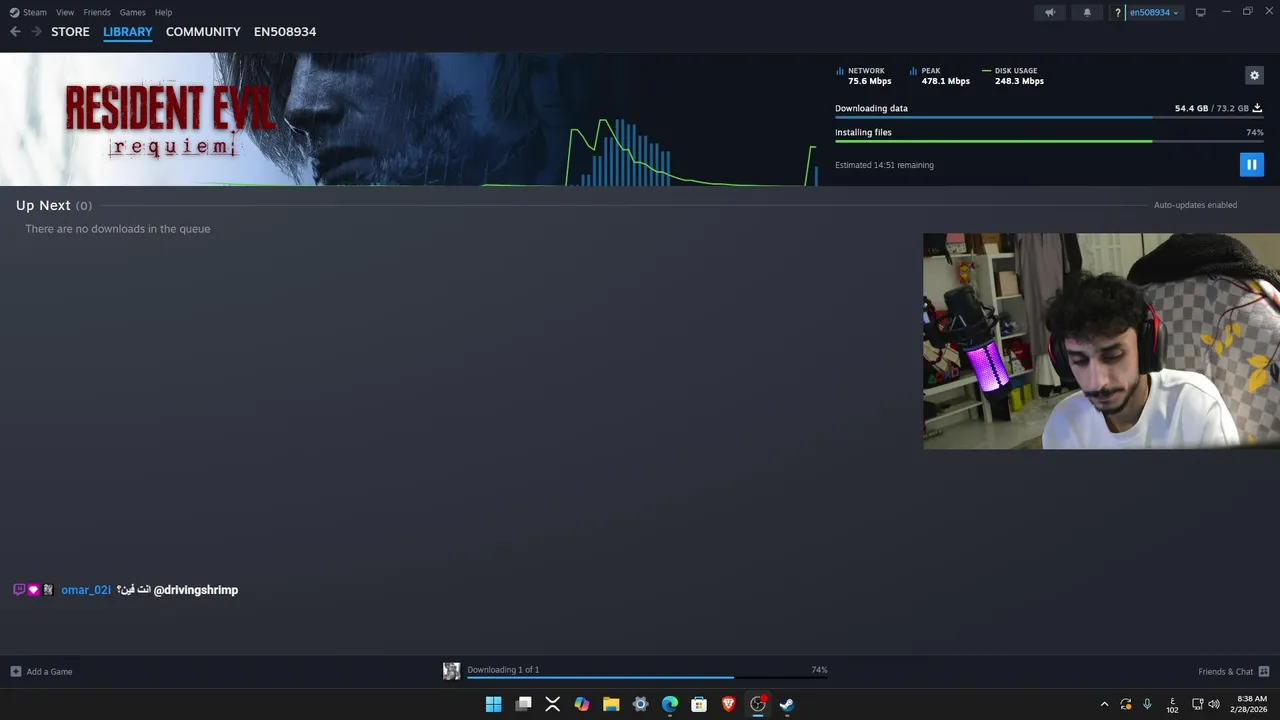The width and height of the screenshot is (1280, 720).
Task: Click the NETWORK 75.6 Mbps readout
Action: 864,76
